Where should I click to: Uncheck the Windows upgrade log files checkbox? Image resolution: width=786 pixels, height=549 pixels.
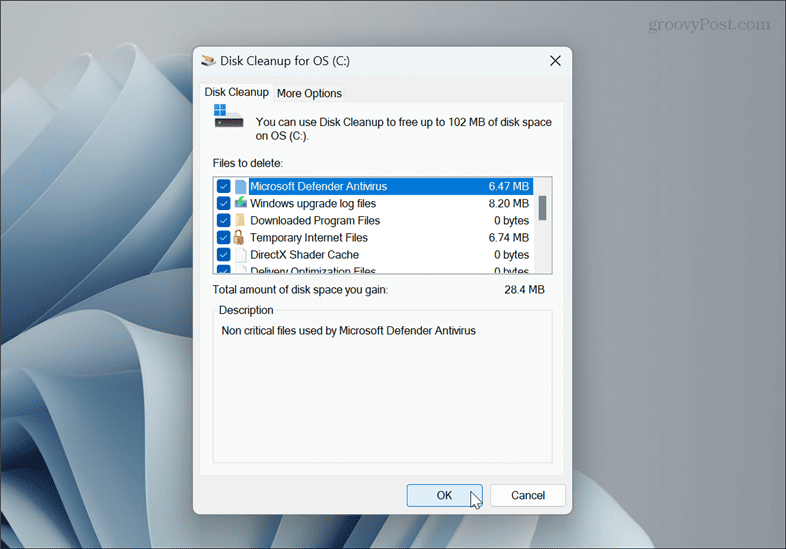(224, 204)
